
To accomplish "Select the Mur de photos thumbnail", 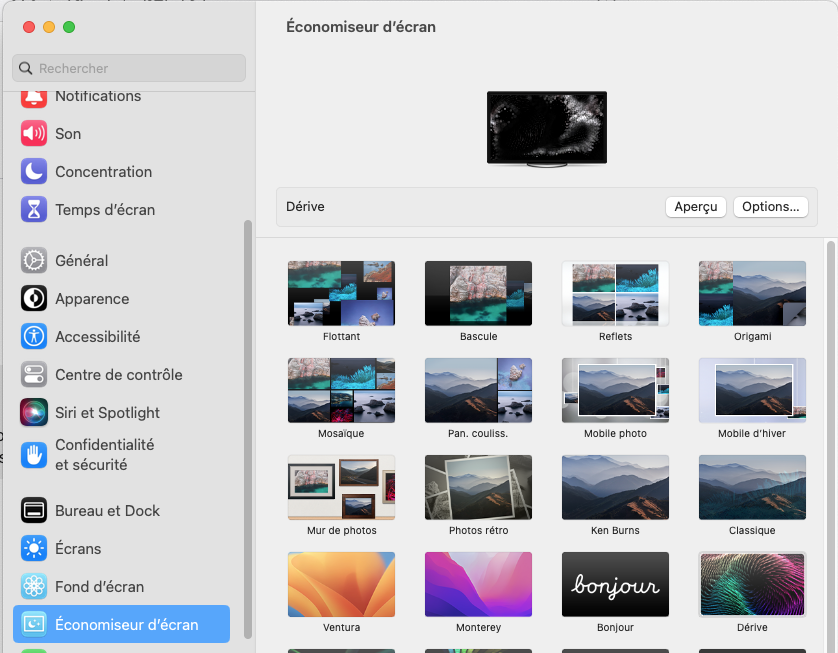I will [342, 487].
